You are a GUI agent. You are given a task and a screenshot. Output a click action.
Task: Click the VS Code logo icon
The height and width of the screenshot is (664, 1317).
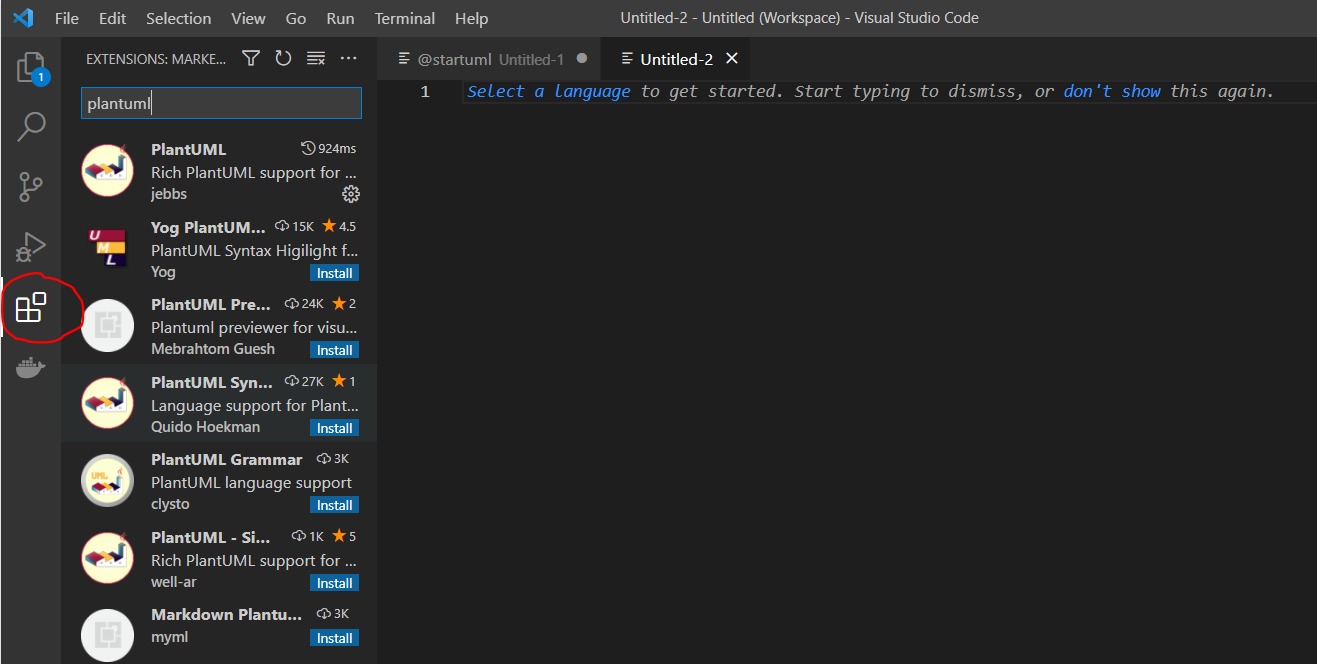(23, 18)
